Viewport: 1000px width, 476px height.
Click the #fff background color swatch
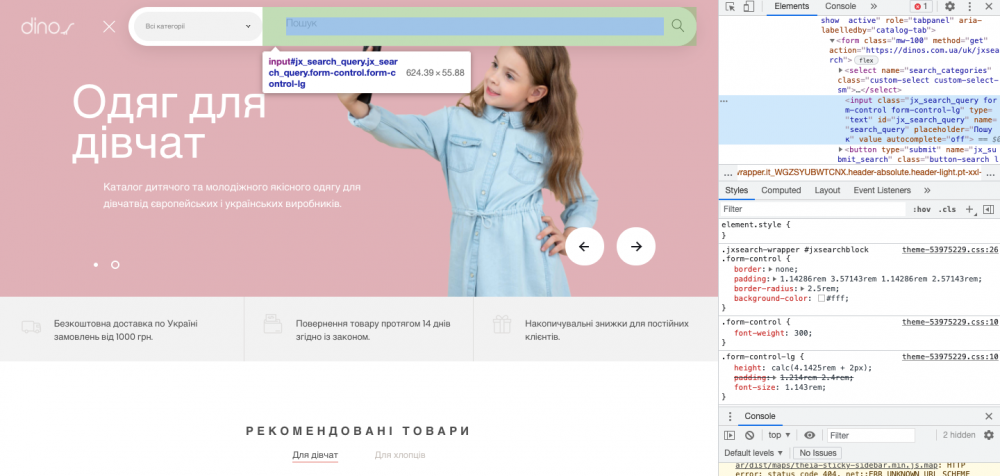click(822, 299)
